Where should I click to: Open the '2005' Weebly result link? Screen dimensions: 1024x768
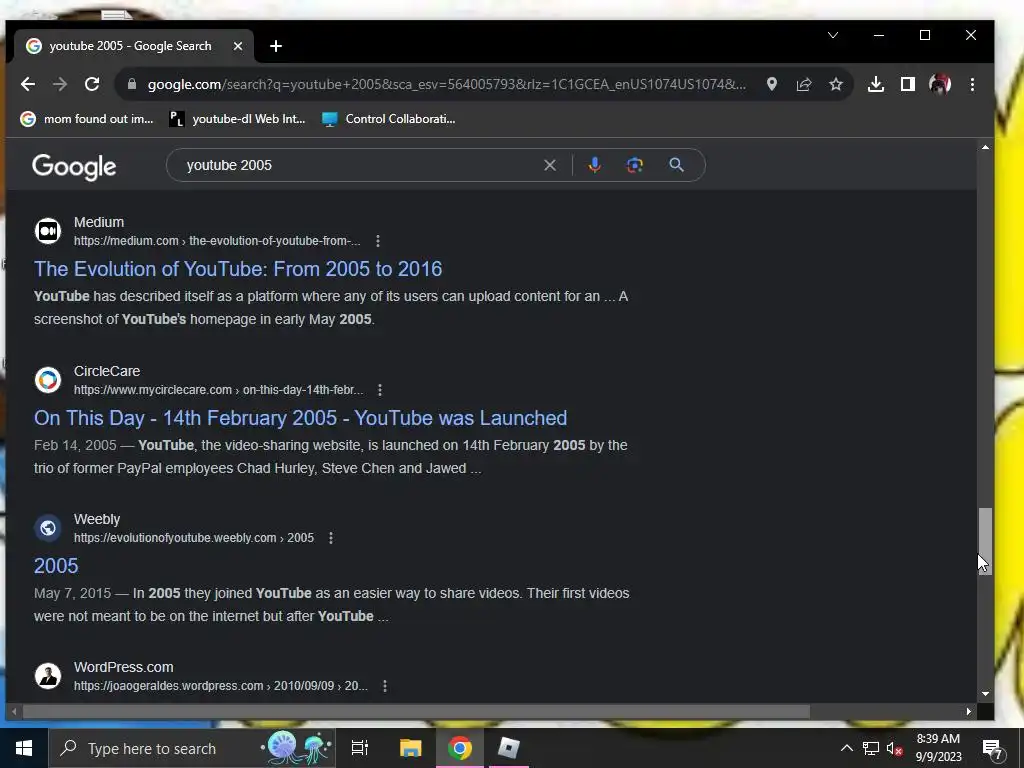tap(56, 566)
